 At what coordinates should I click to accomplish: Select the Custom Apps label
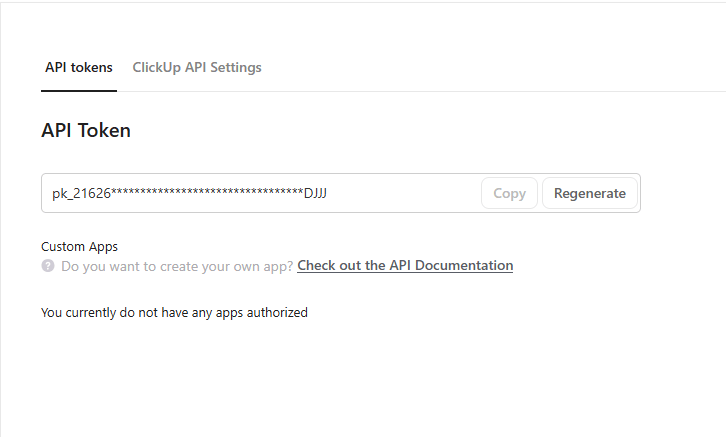tap(80, 247)
